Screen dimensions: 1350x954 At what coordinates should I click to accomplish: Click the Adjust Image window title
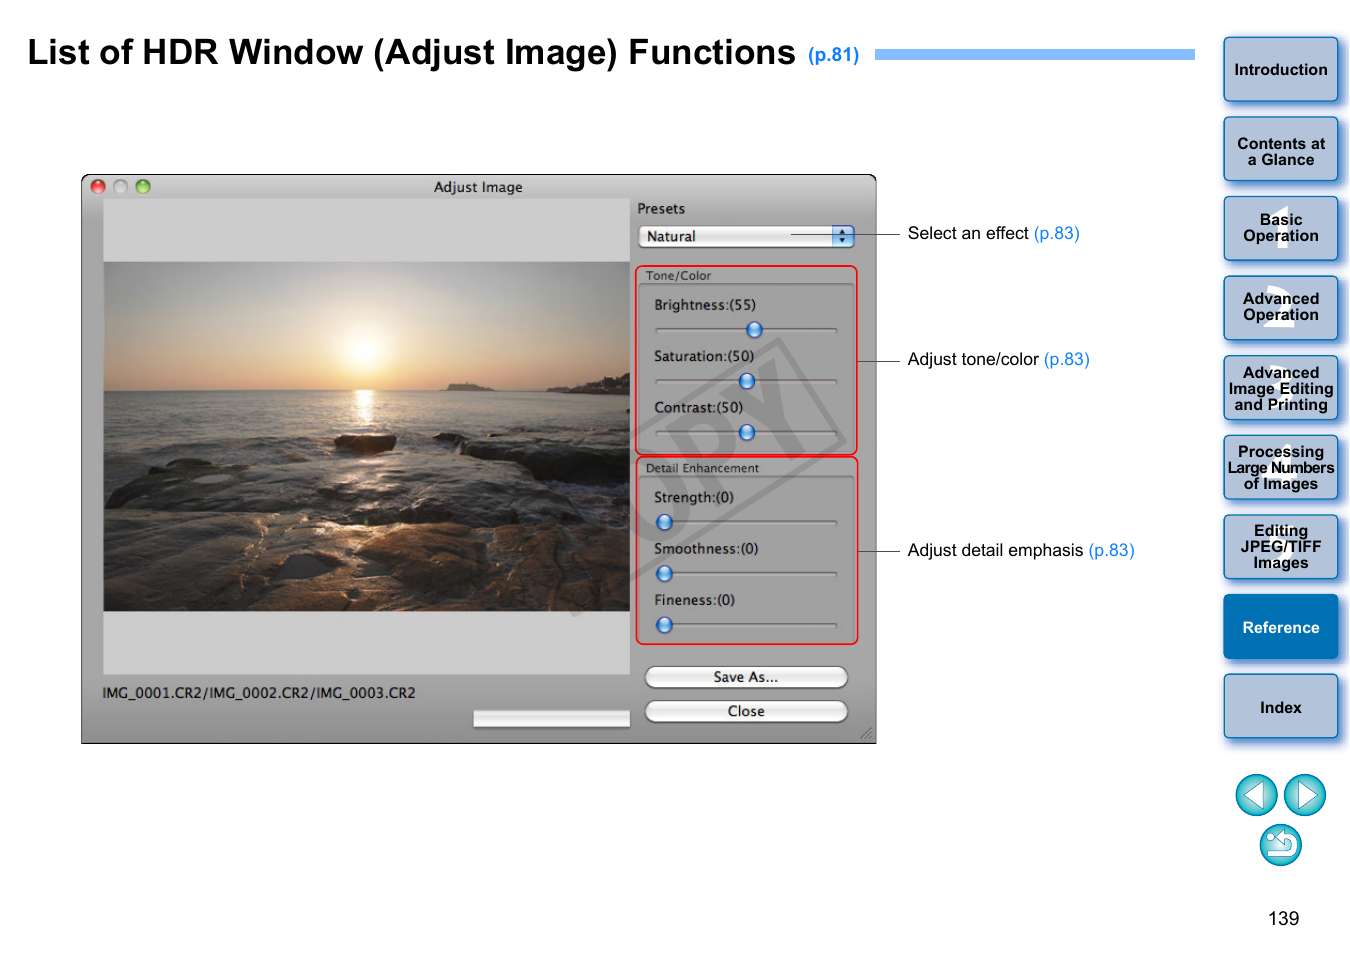pos(478,187)
